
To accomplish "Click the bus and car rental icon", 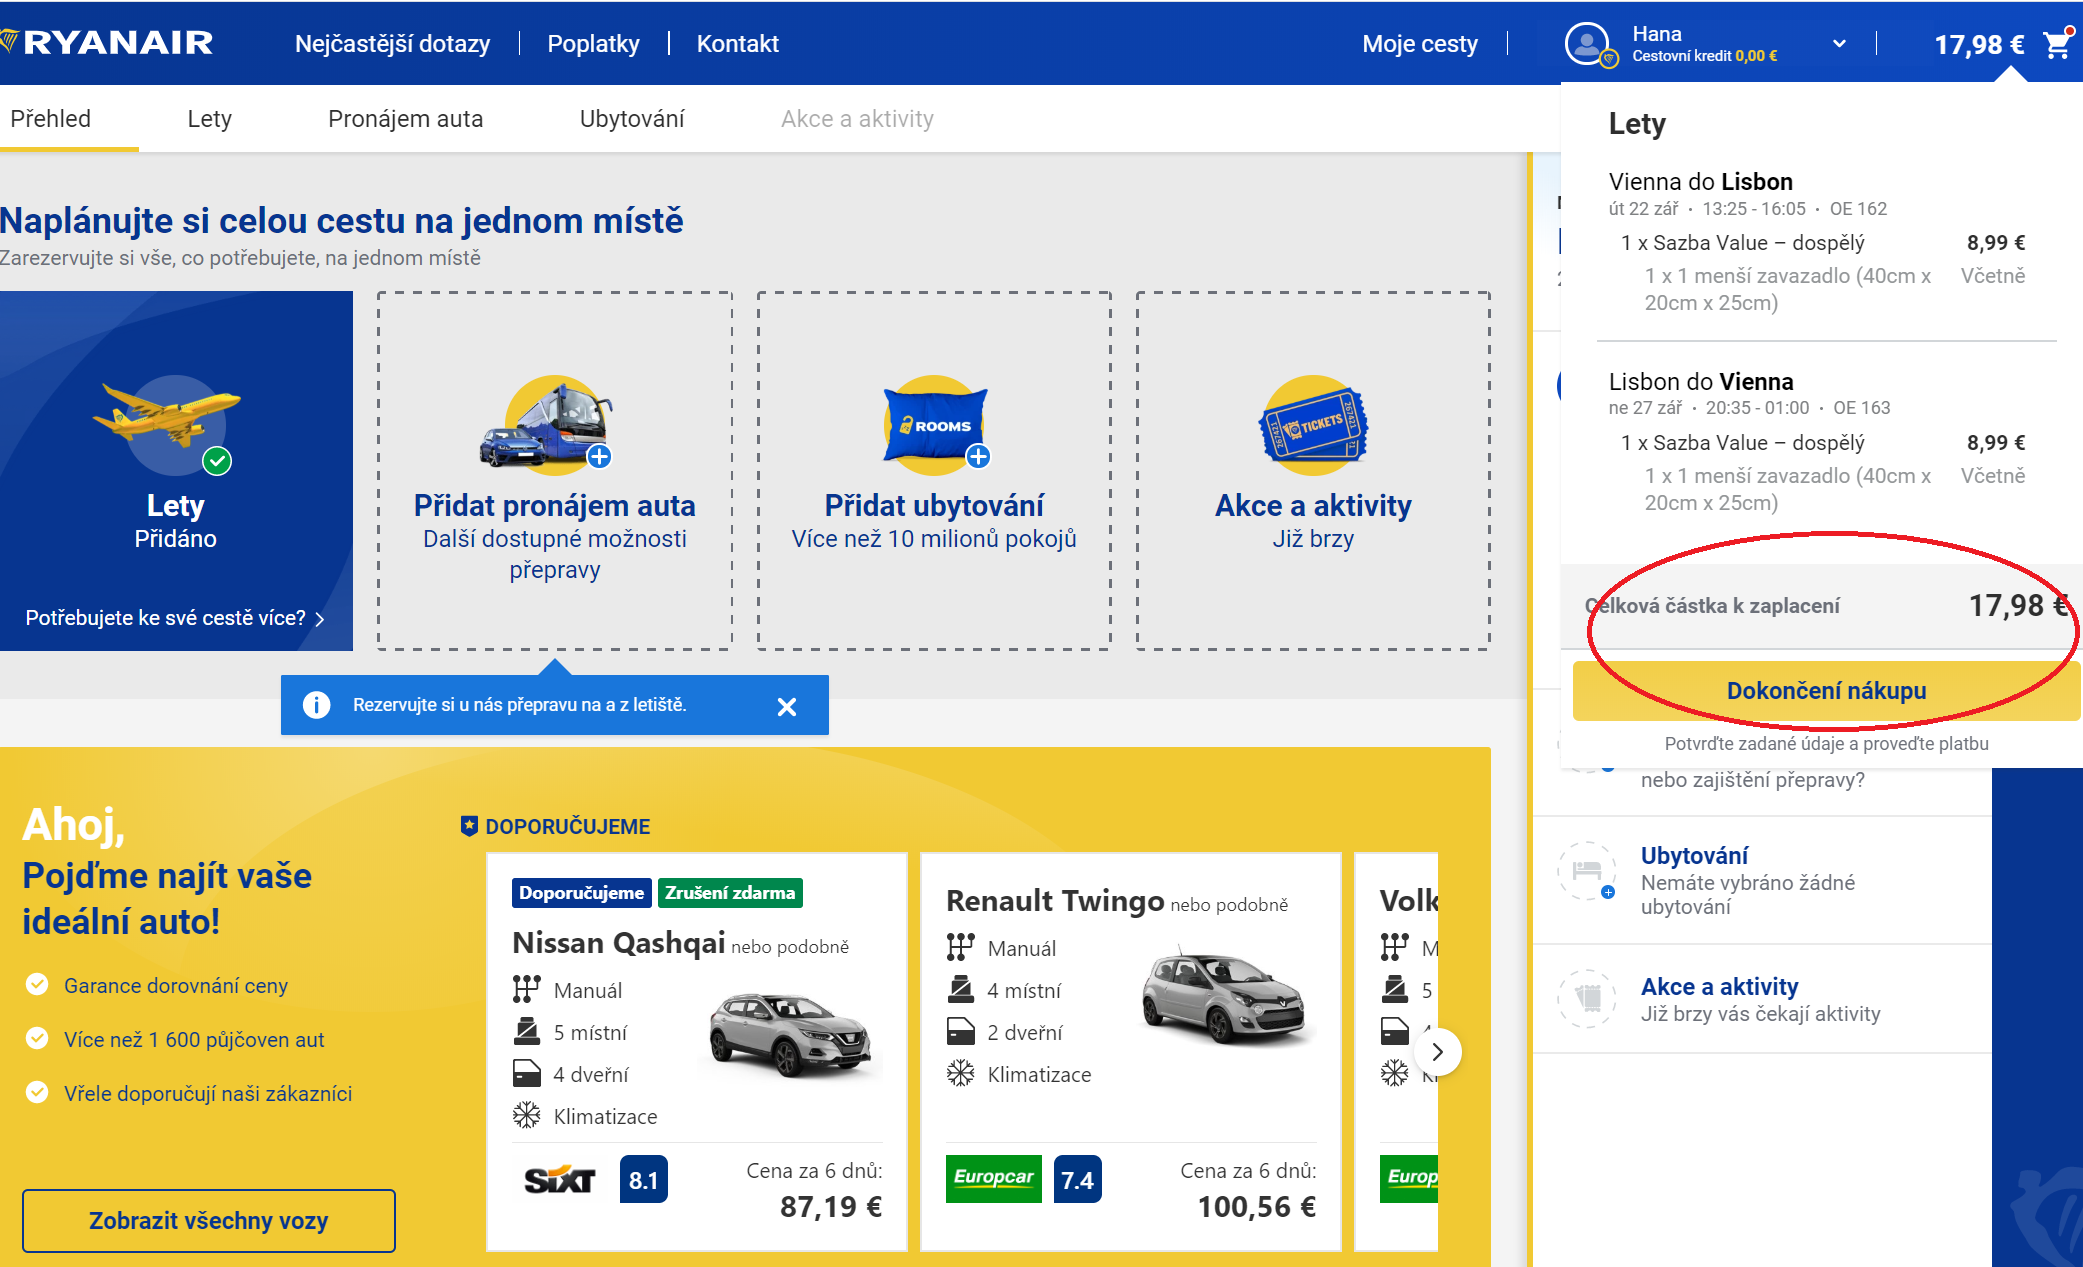I will point(549,423).
